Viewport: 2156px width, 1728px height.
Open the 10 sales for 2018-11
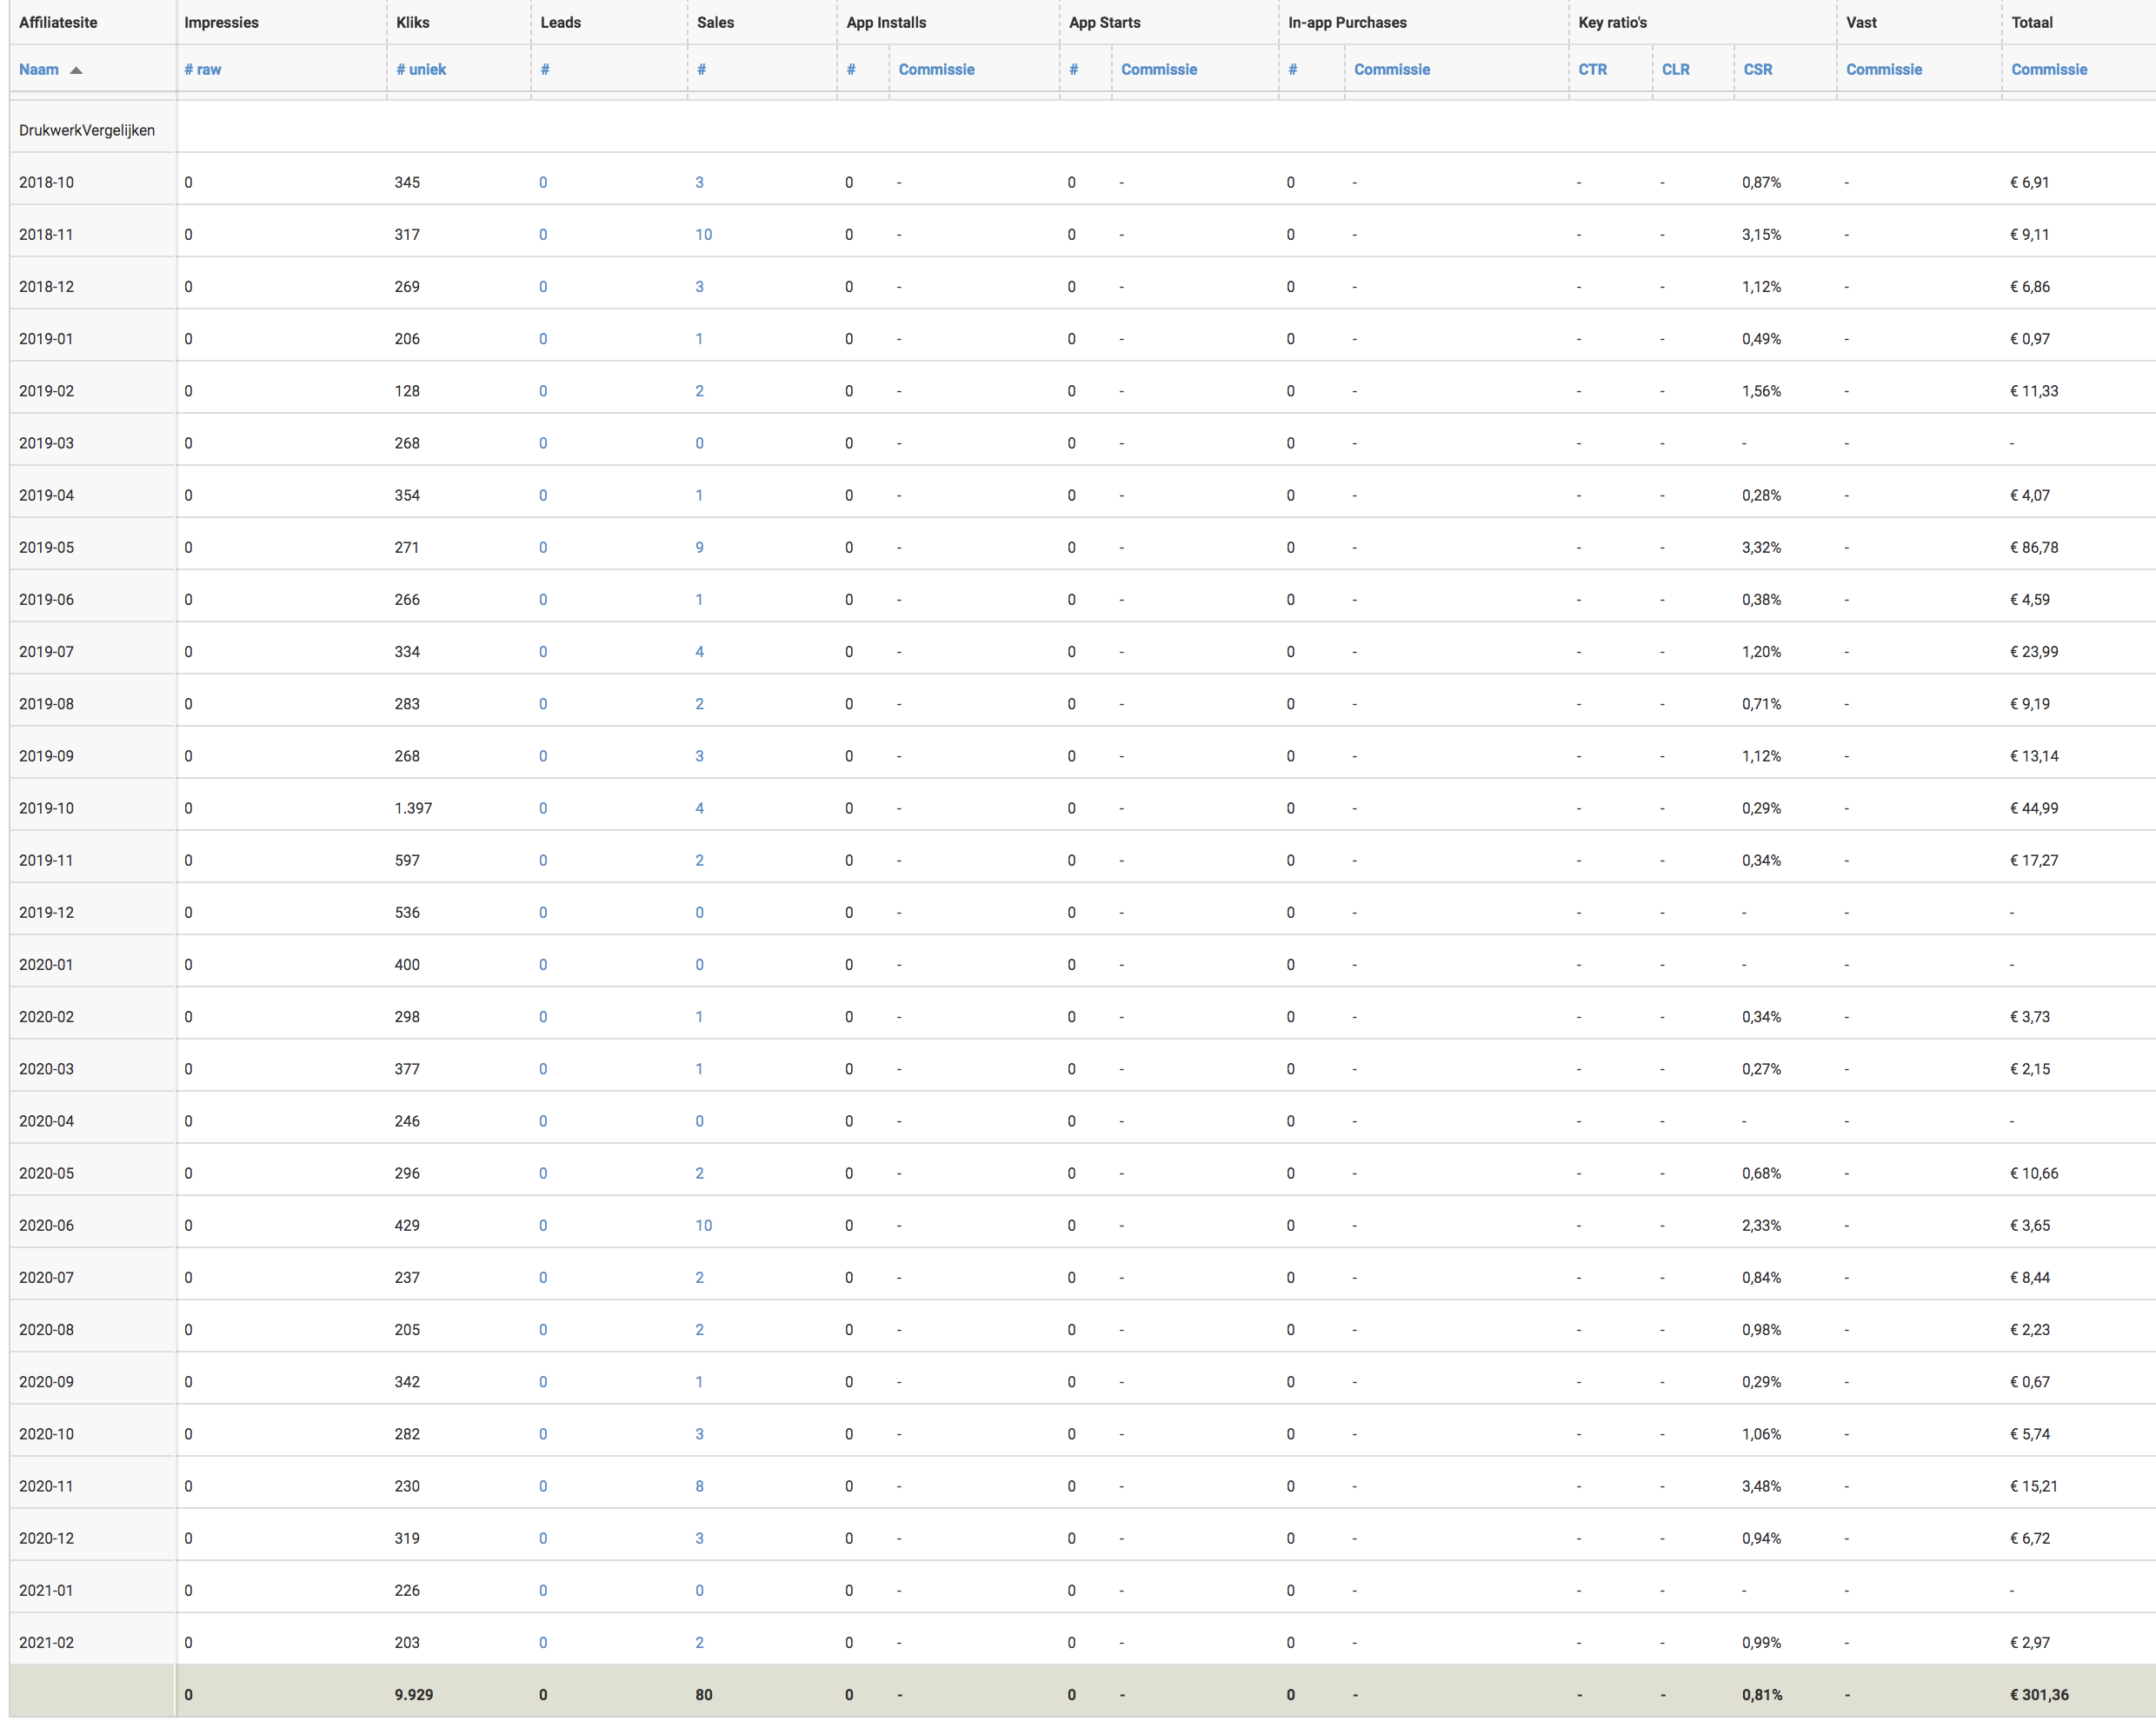(x=704, y=234)
